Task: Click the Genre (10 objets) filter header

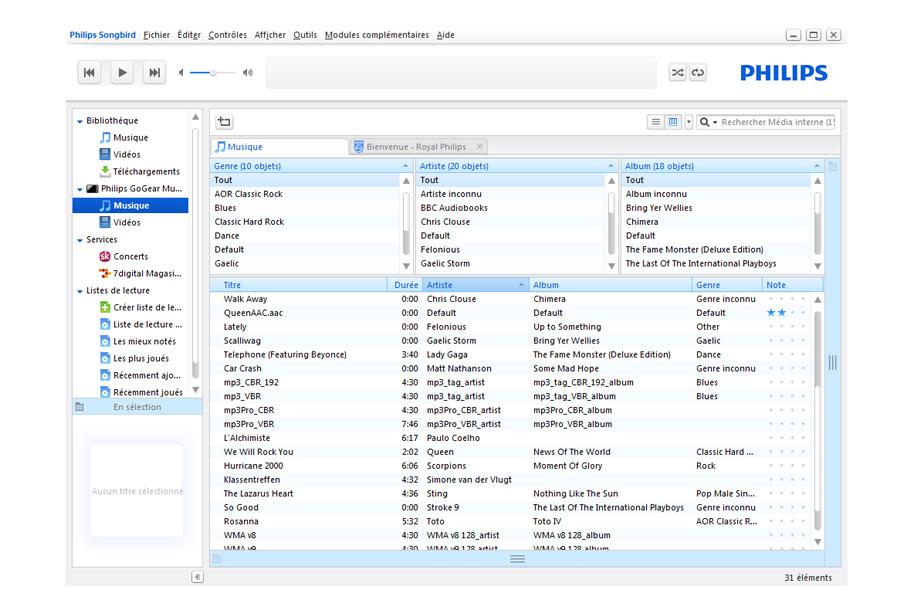Action: [311, 166]
